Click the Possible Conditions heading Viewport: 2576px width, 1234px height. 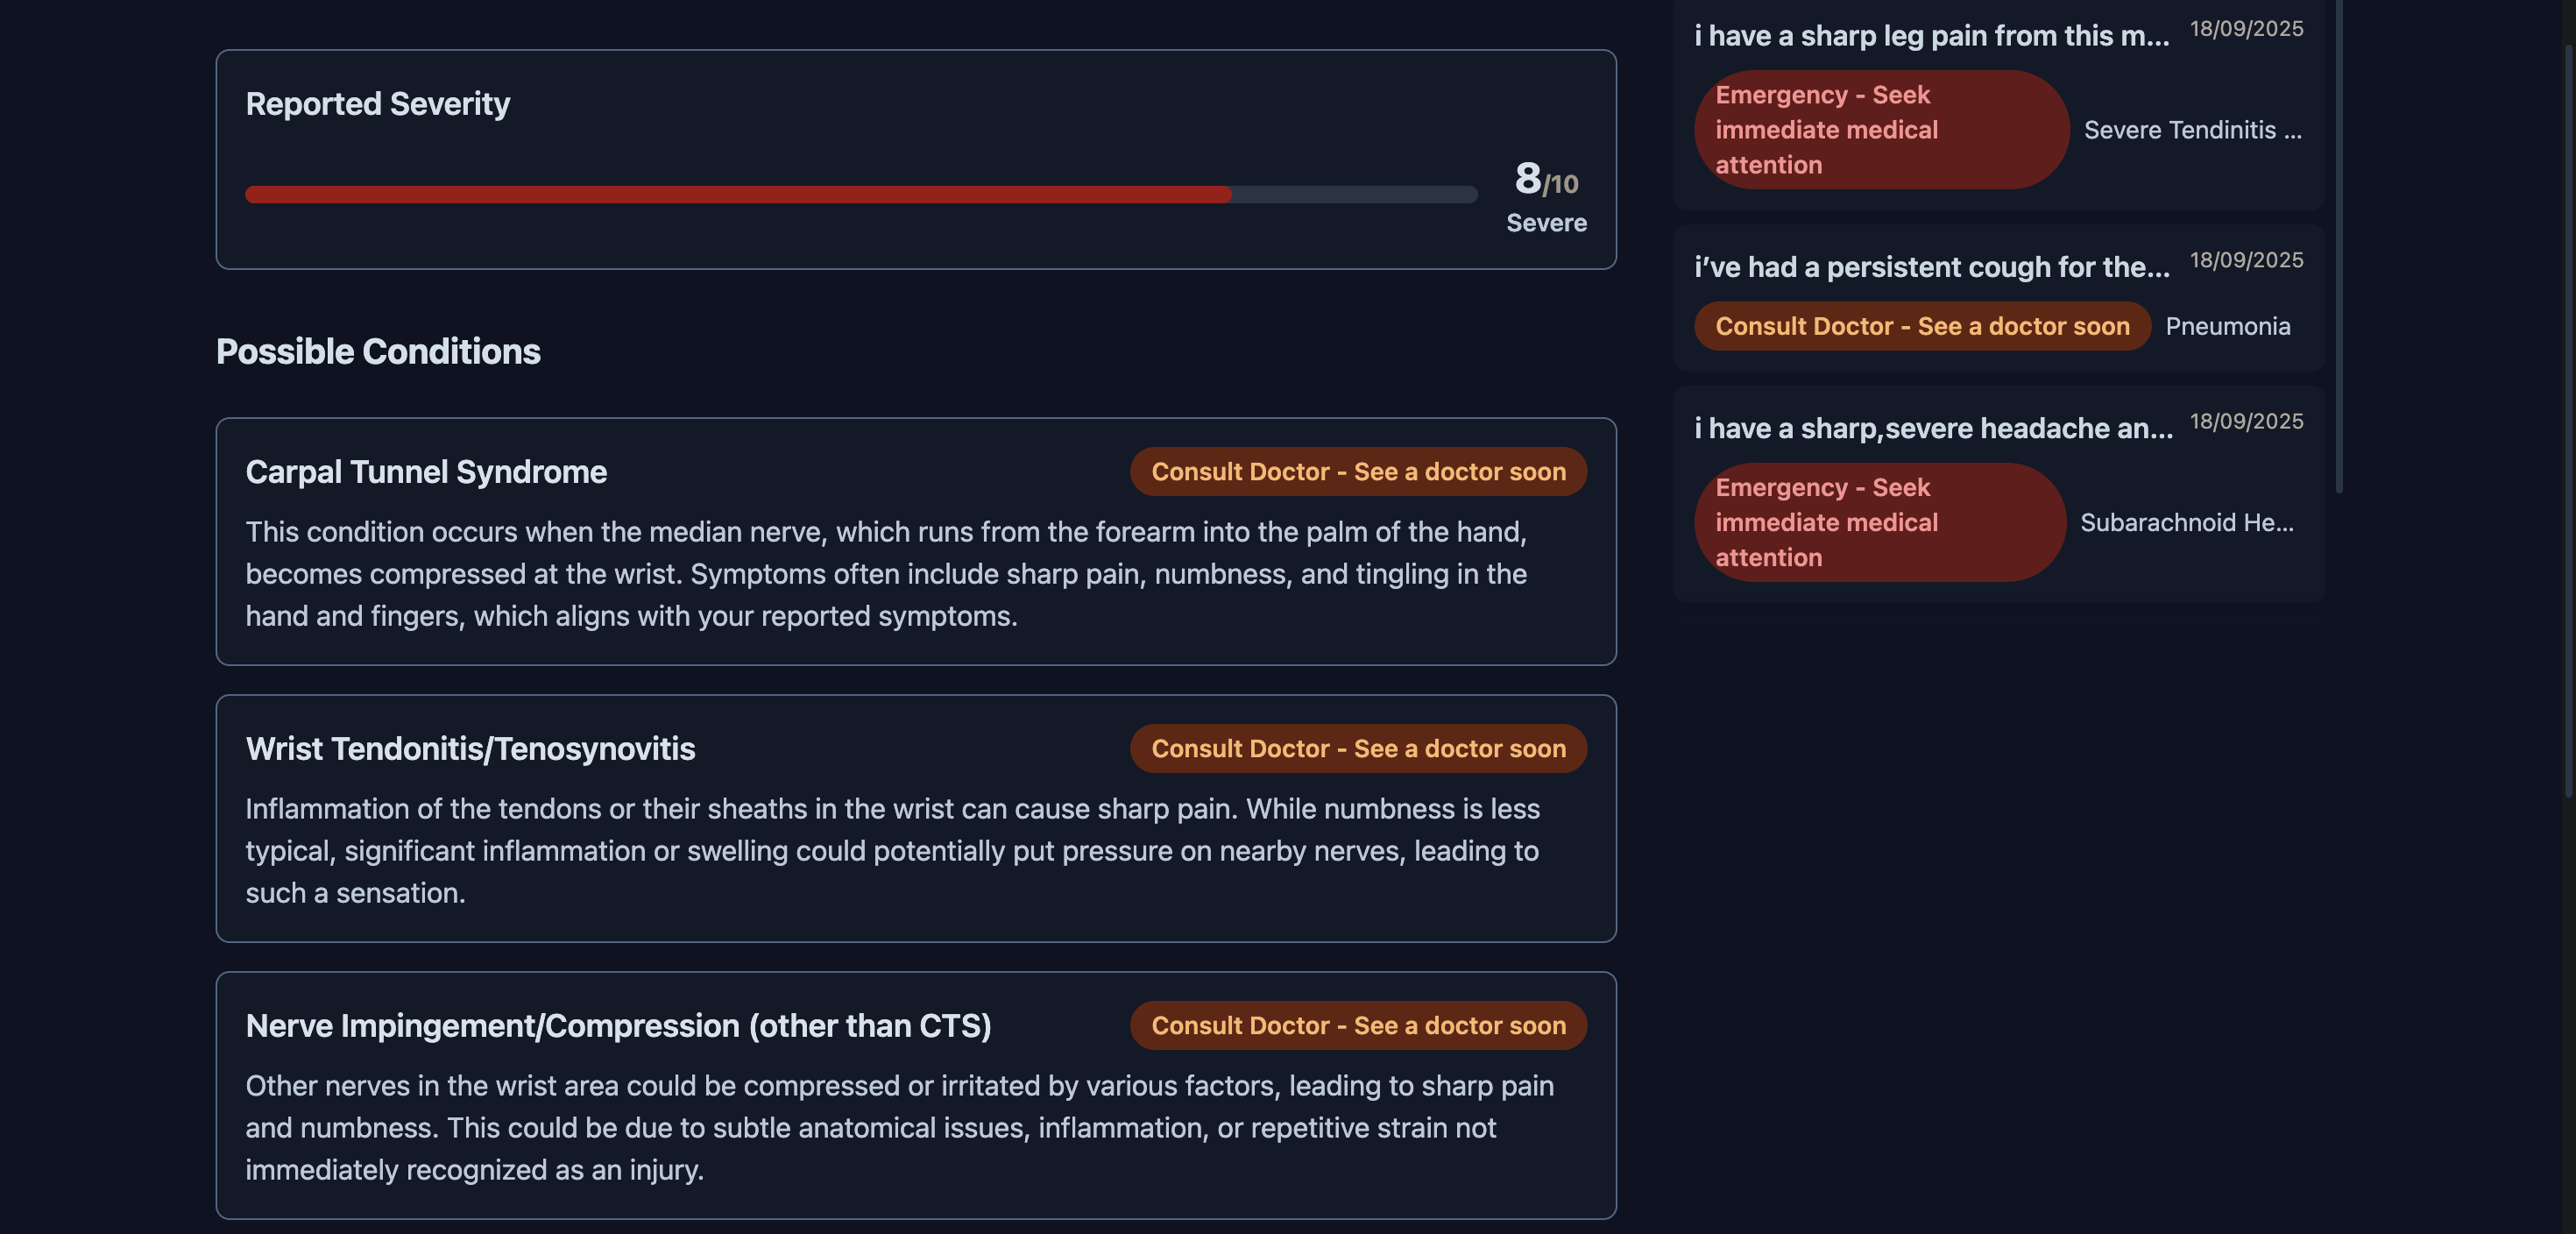click(x=378, y=351)
